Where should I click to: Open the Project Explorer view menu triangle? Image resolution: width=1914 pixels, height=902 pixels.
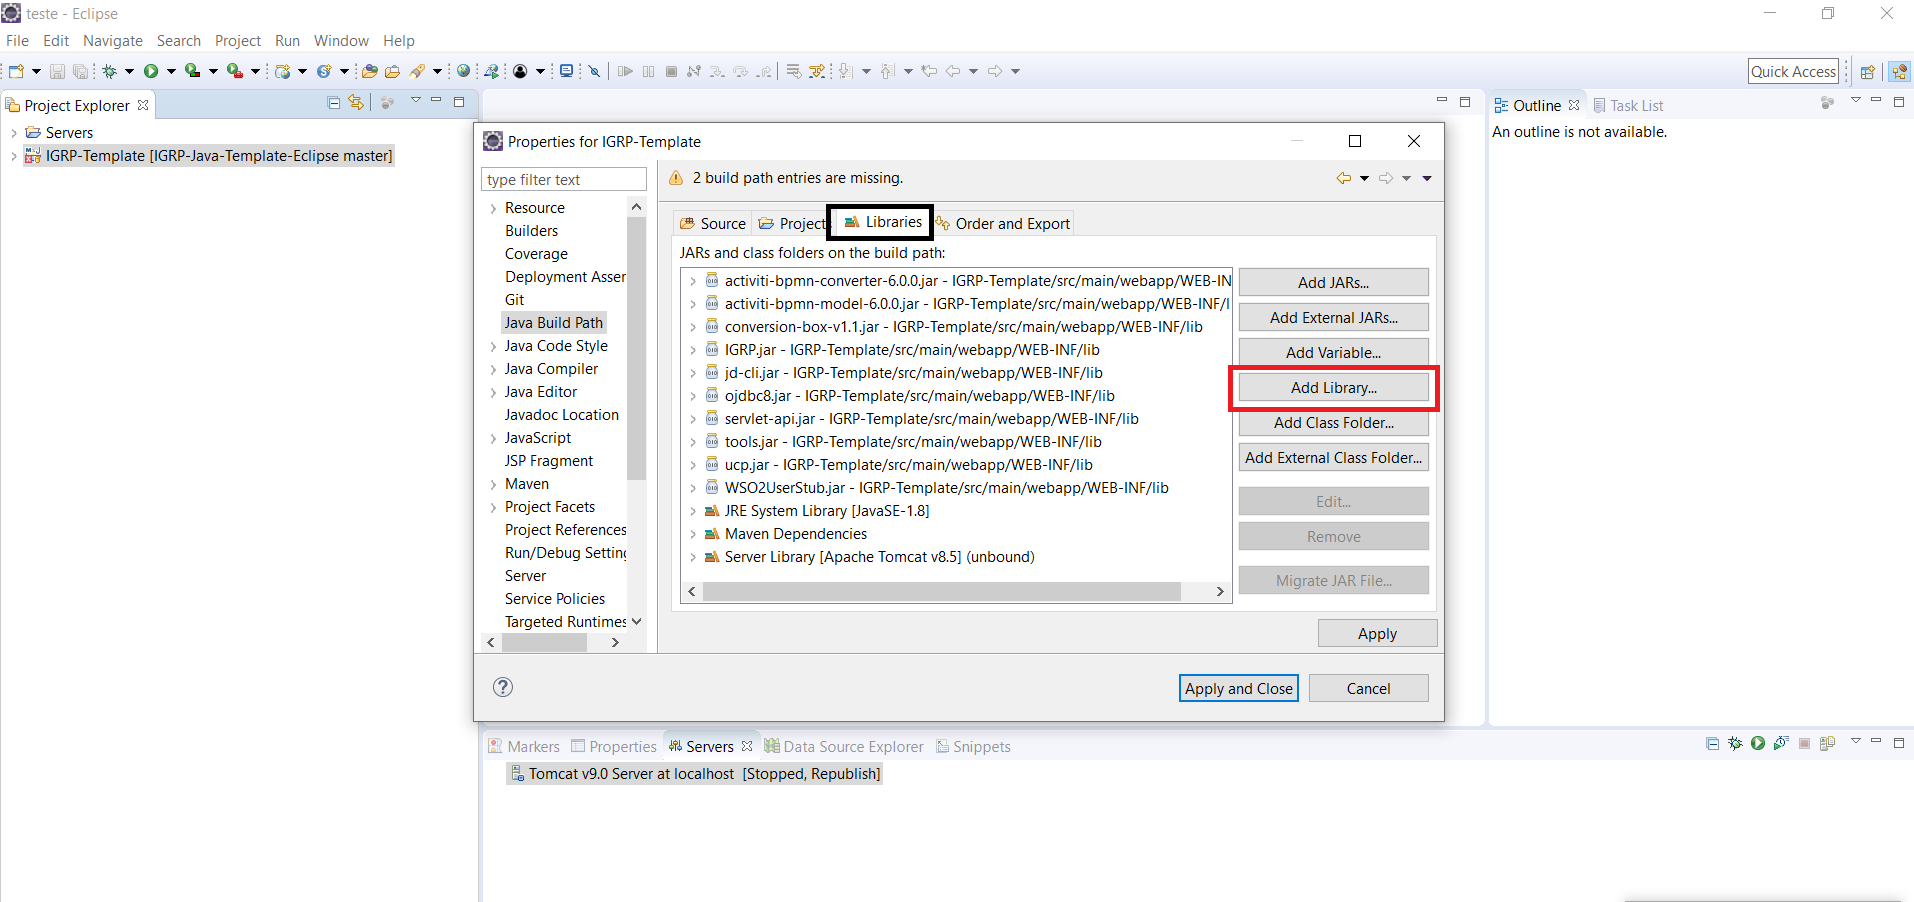(415, 101)
